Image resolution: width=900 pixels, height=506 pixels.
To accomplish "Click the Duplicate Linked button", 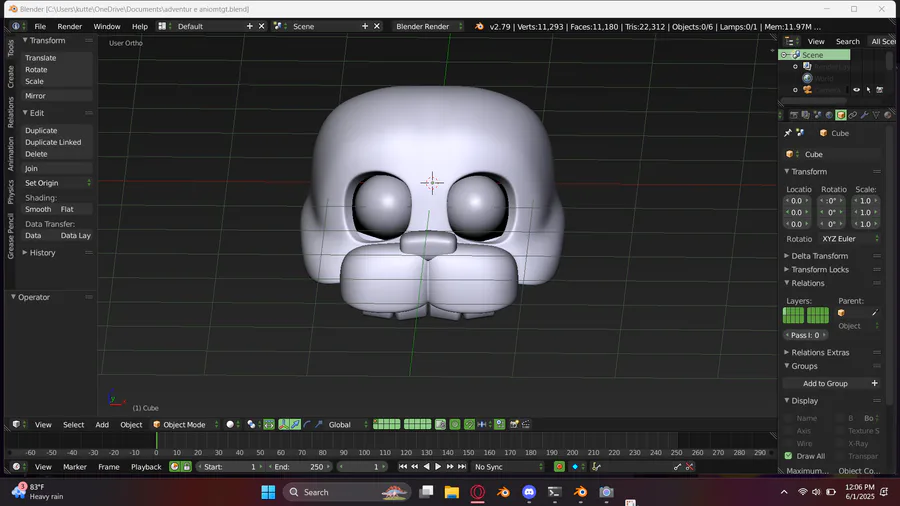I will tap(57, 142).
